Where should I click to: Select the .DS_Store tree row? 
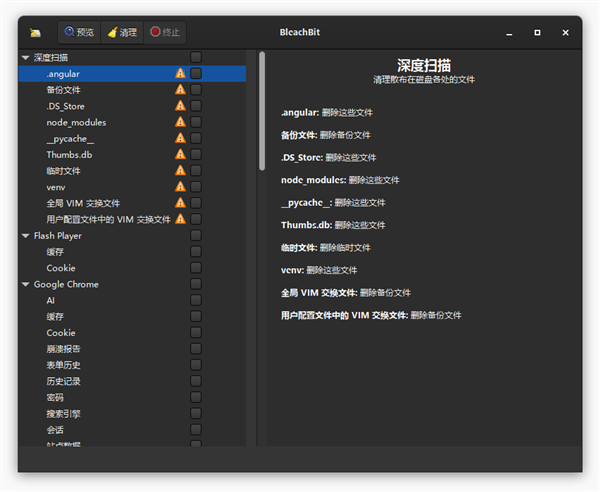pos(132,106)
